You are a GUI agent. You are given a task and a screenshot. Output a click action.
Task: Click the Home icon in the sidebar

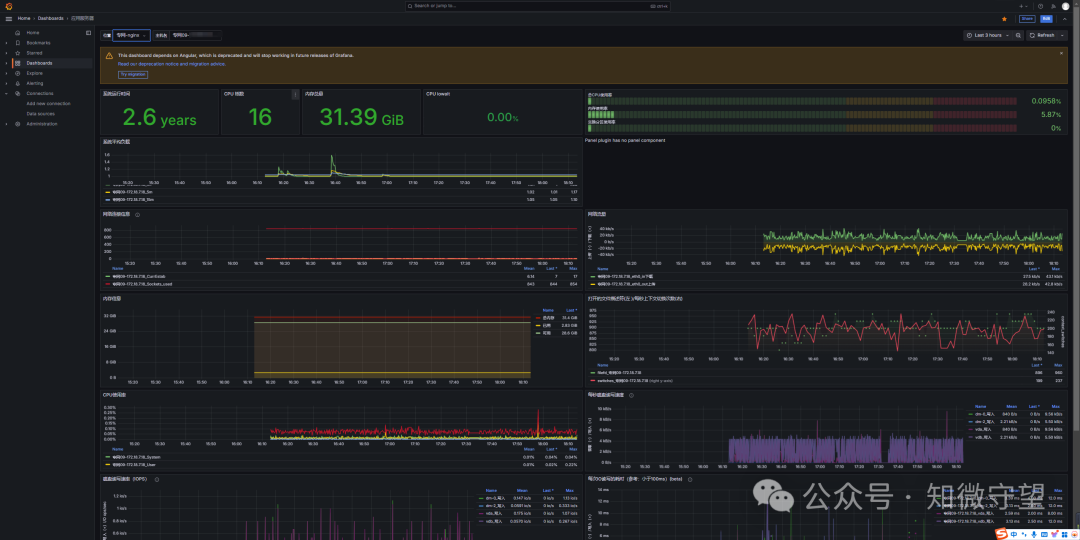(x=17, y=32)
